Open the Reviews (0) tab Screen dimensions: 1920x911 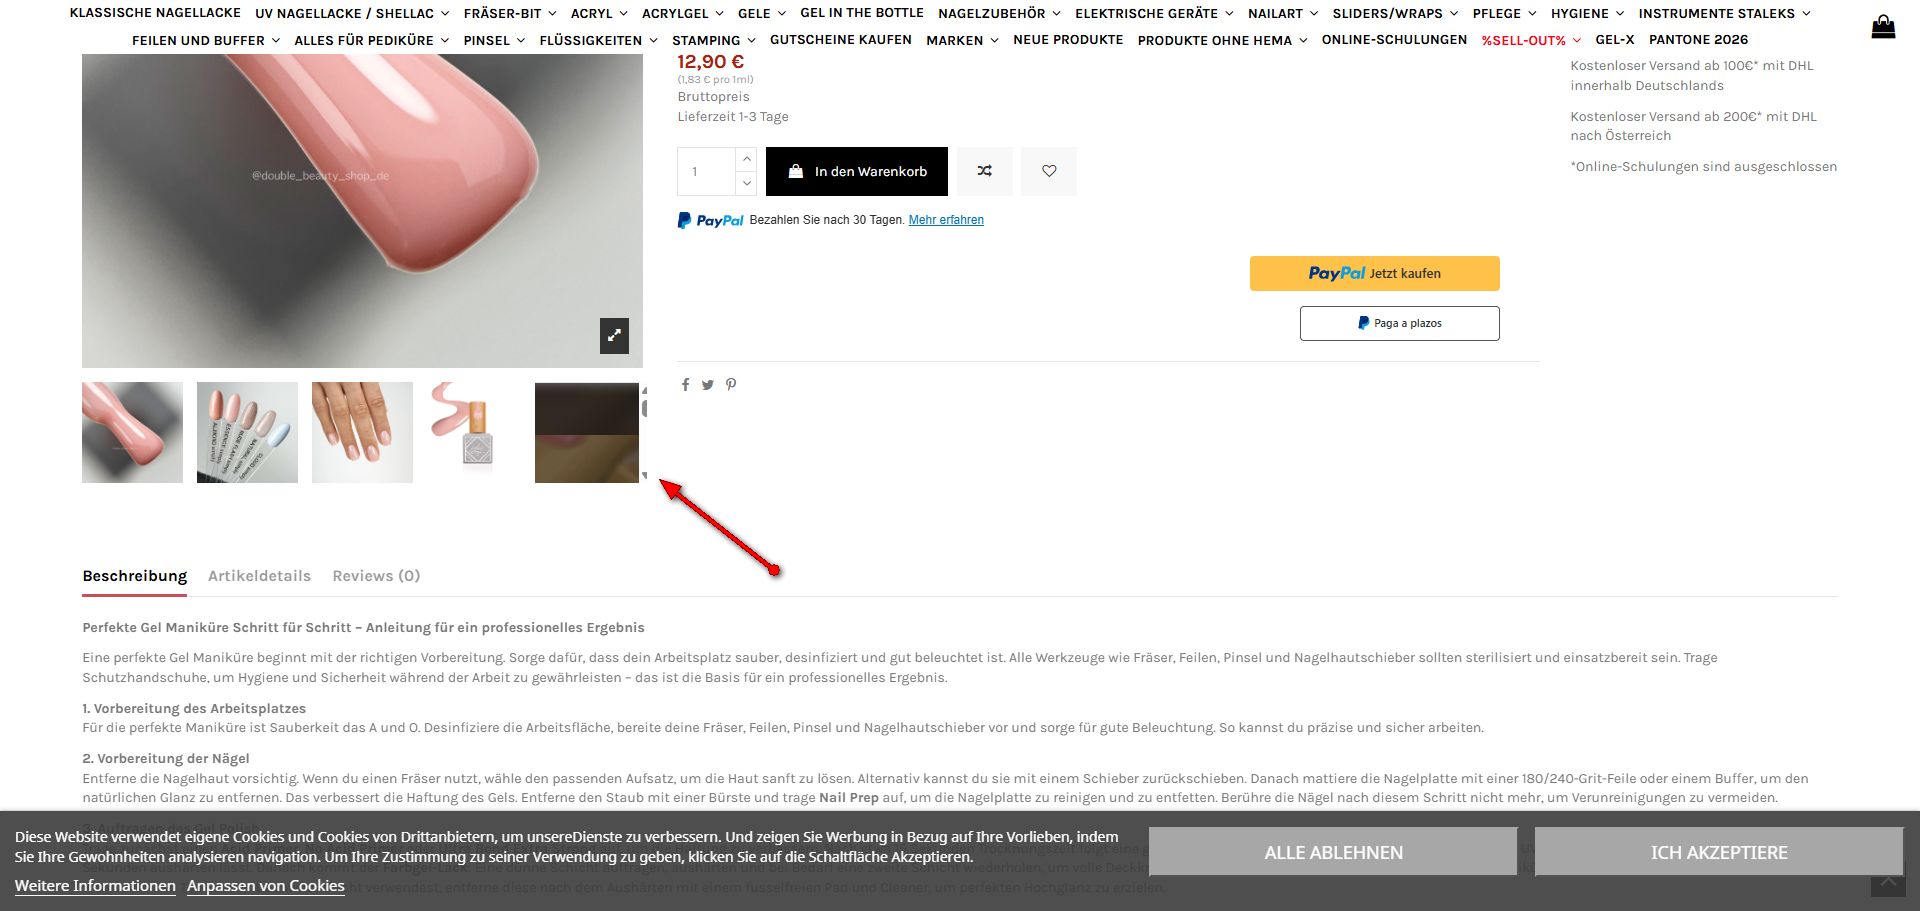coord(376,576)
